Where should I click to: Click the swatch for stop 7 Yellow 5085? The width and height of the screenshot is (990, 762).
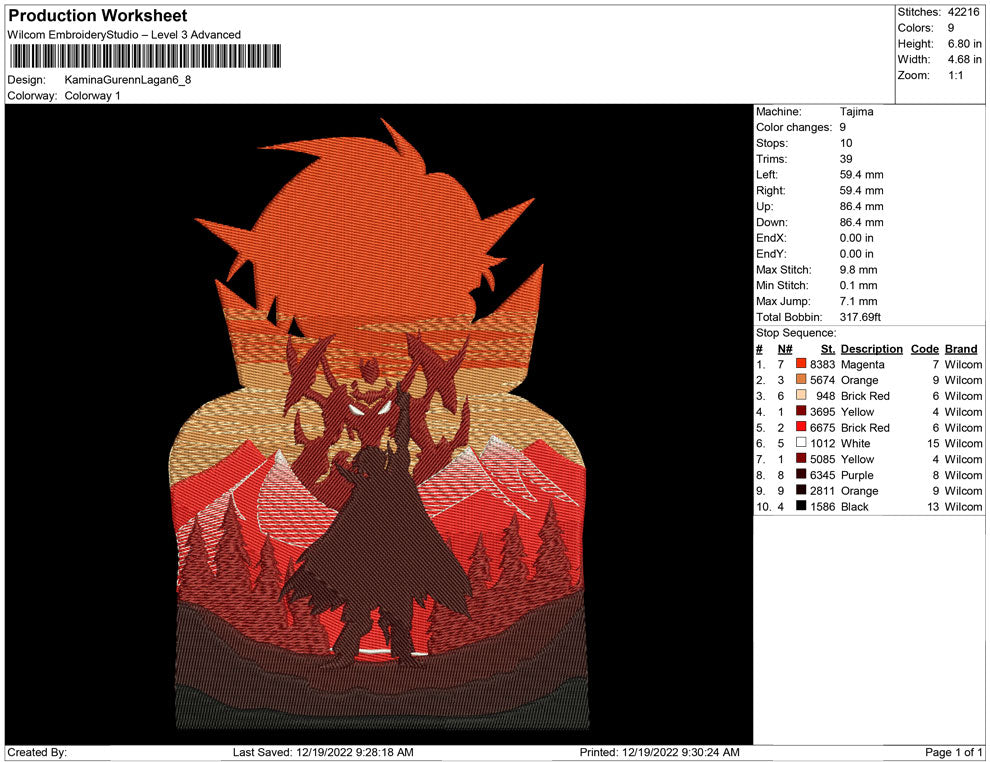click(x=801, y=458)
